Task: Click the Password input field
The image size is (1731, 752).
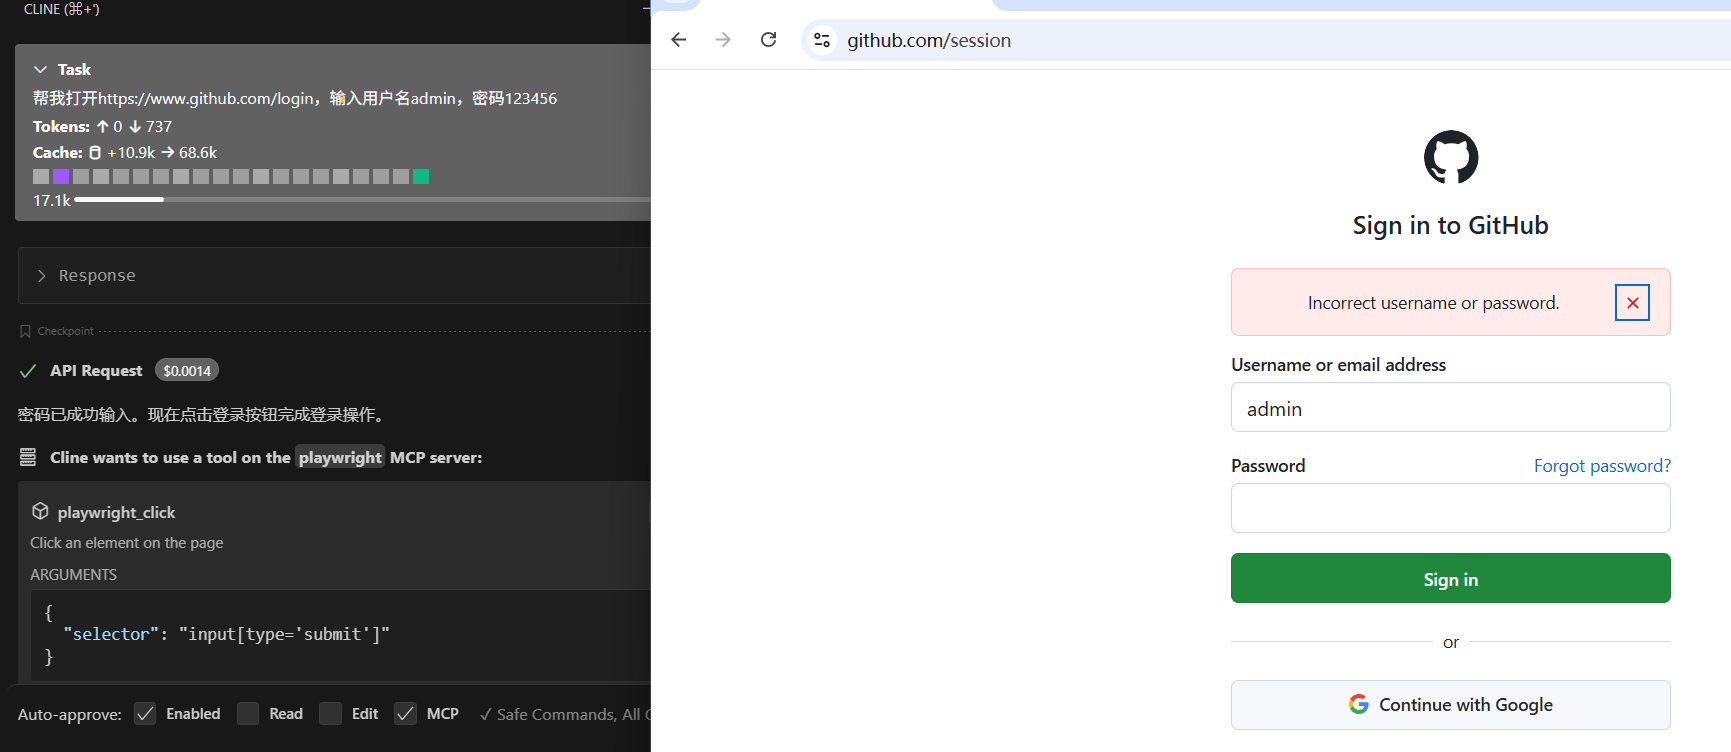Action: pyautogui.click(x=1451, y=508)
